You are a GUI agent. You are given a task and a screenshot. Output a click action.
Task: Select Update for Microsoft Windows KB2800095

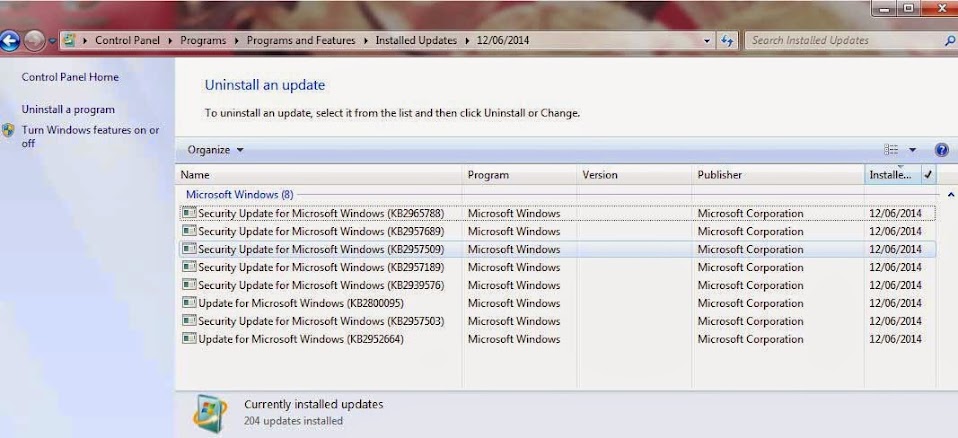(x=557, y=303)
